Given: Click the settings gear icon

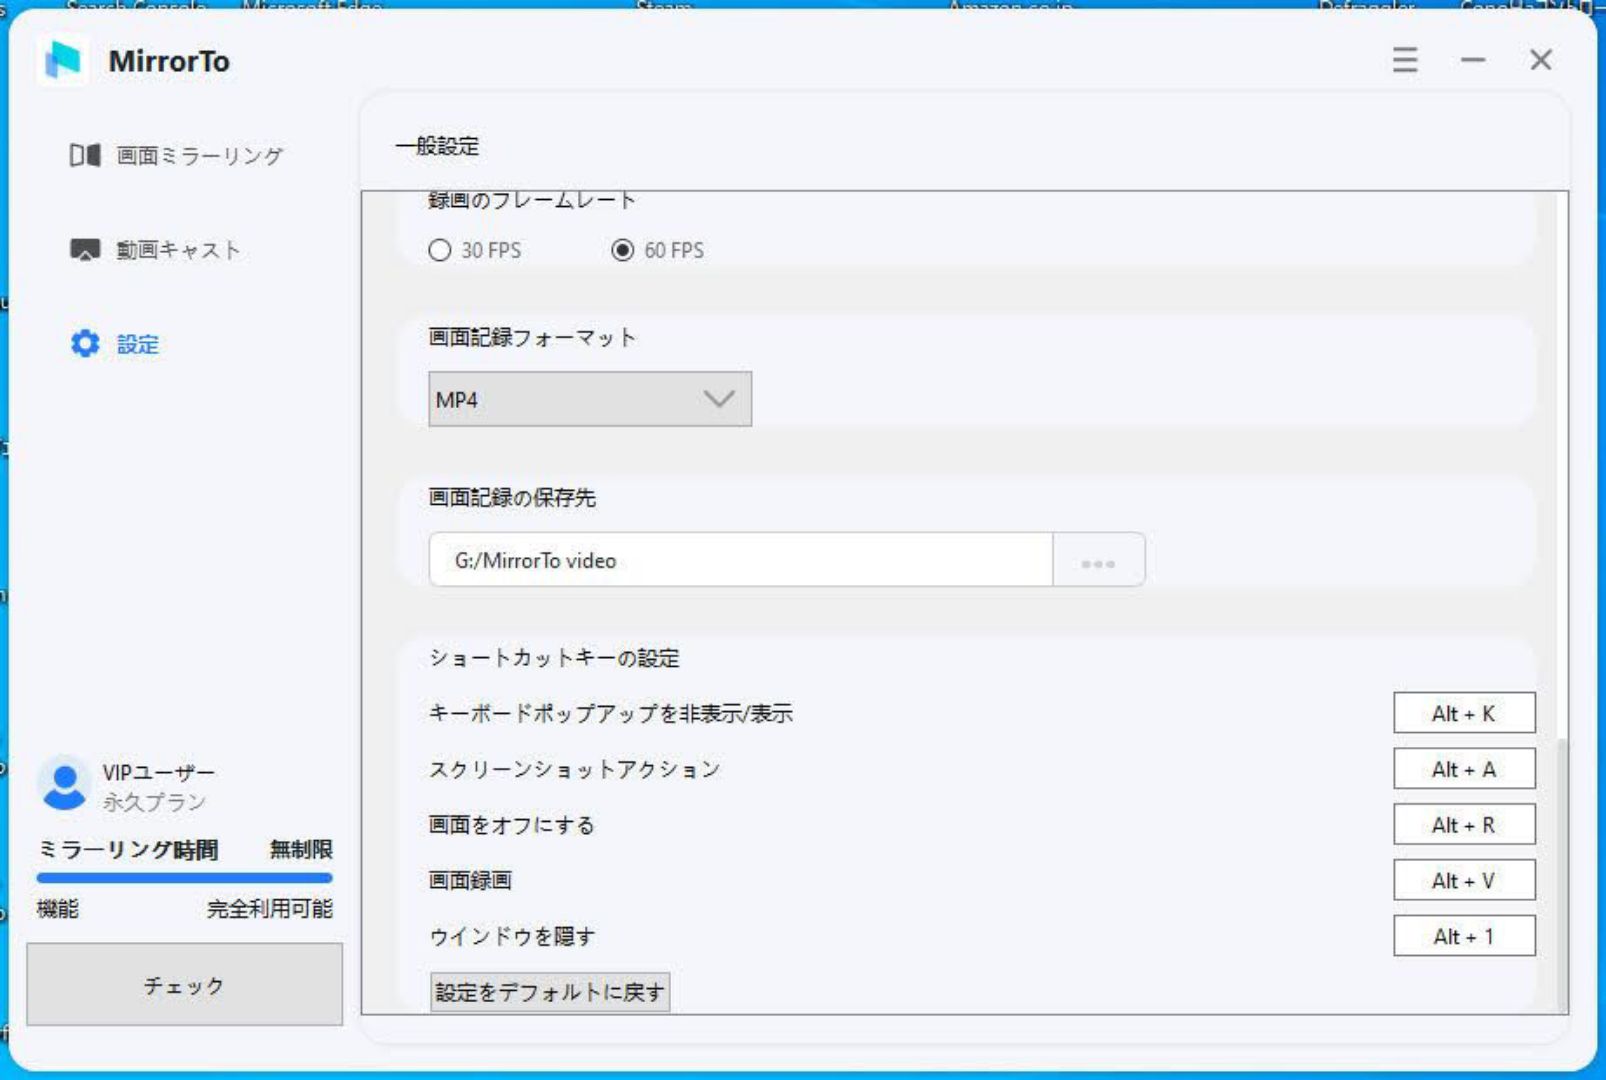Looking at the screenshot, I should (85, 344).
